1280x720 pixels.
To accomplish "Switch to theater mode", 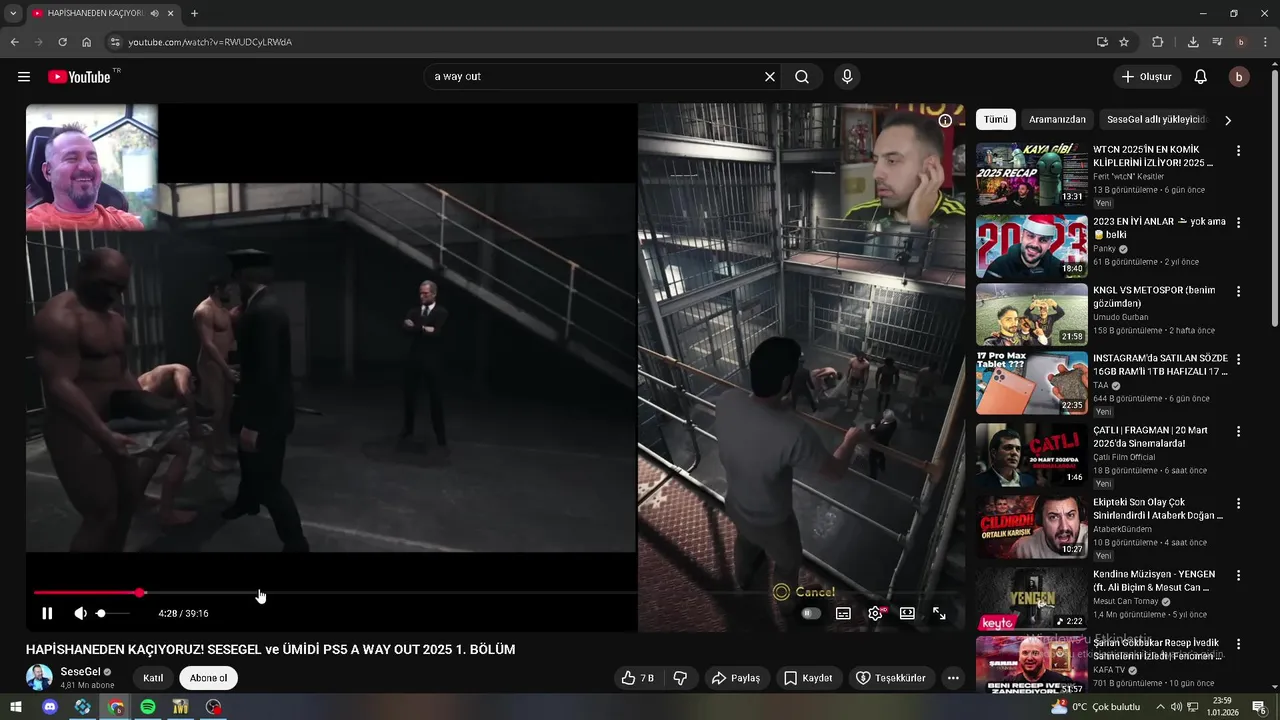I will click(x=907, y=613).
